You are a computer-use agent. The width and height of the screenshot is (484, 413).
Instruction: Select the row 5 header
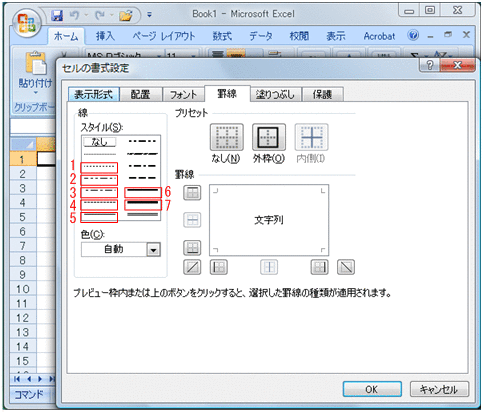pyautogui.click(x=23, y=217)
